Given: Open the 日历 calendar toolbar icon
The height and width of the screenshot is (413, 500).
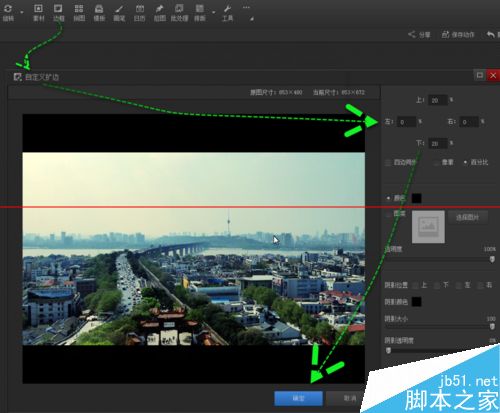Looking at the screenshot, I should click(x=139, y=13).
